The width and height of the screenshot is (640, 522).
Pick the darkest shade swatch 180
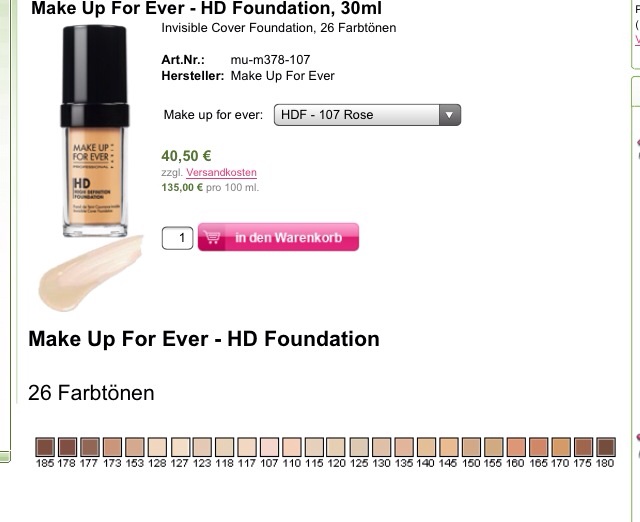[x=606, y=447]
